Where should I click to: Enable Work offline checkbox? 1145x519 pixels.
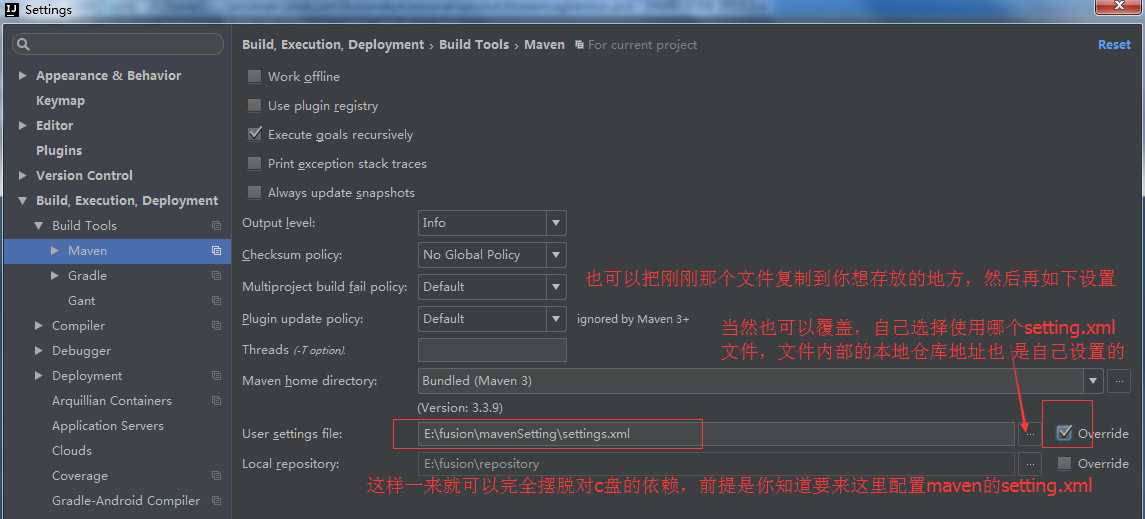point(254,77)
